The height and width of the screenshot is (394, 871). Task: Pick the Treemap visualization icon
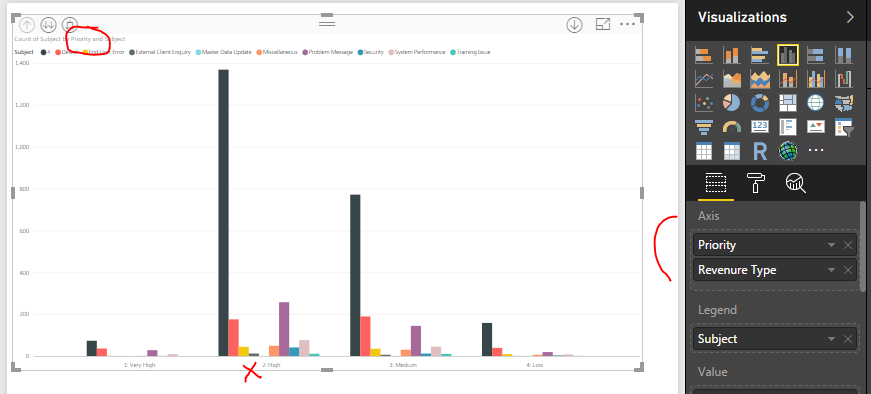(788, 103)
